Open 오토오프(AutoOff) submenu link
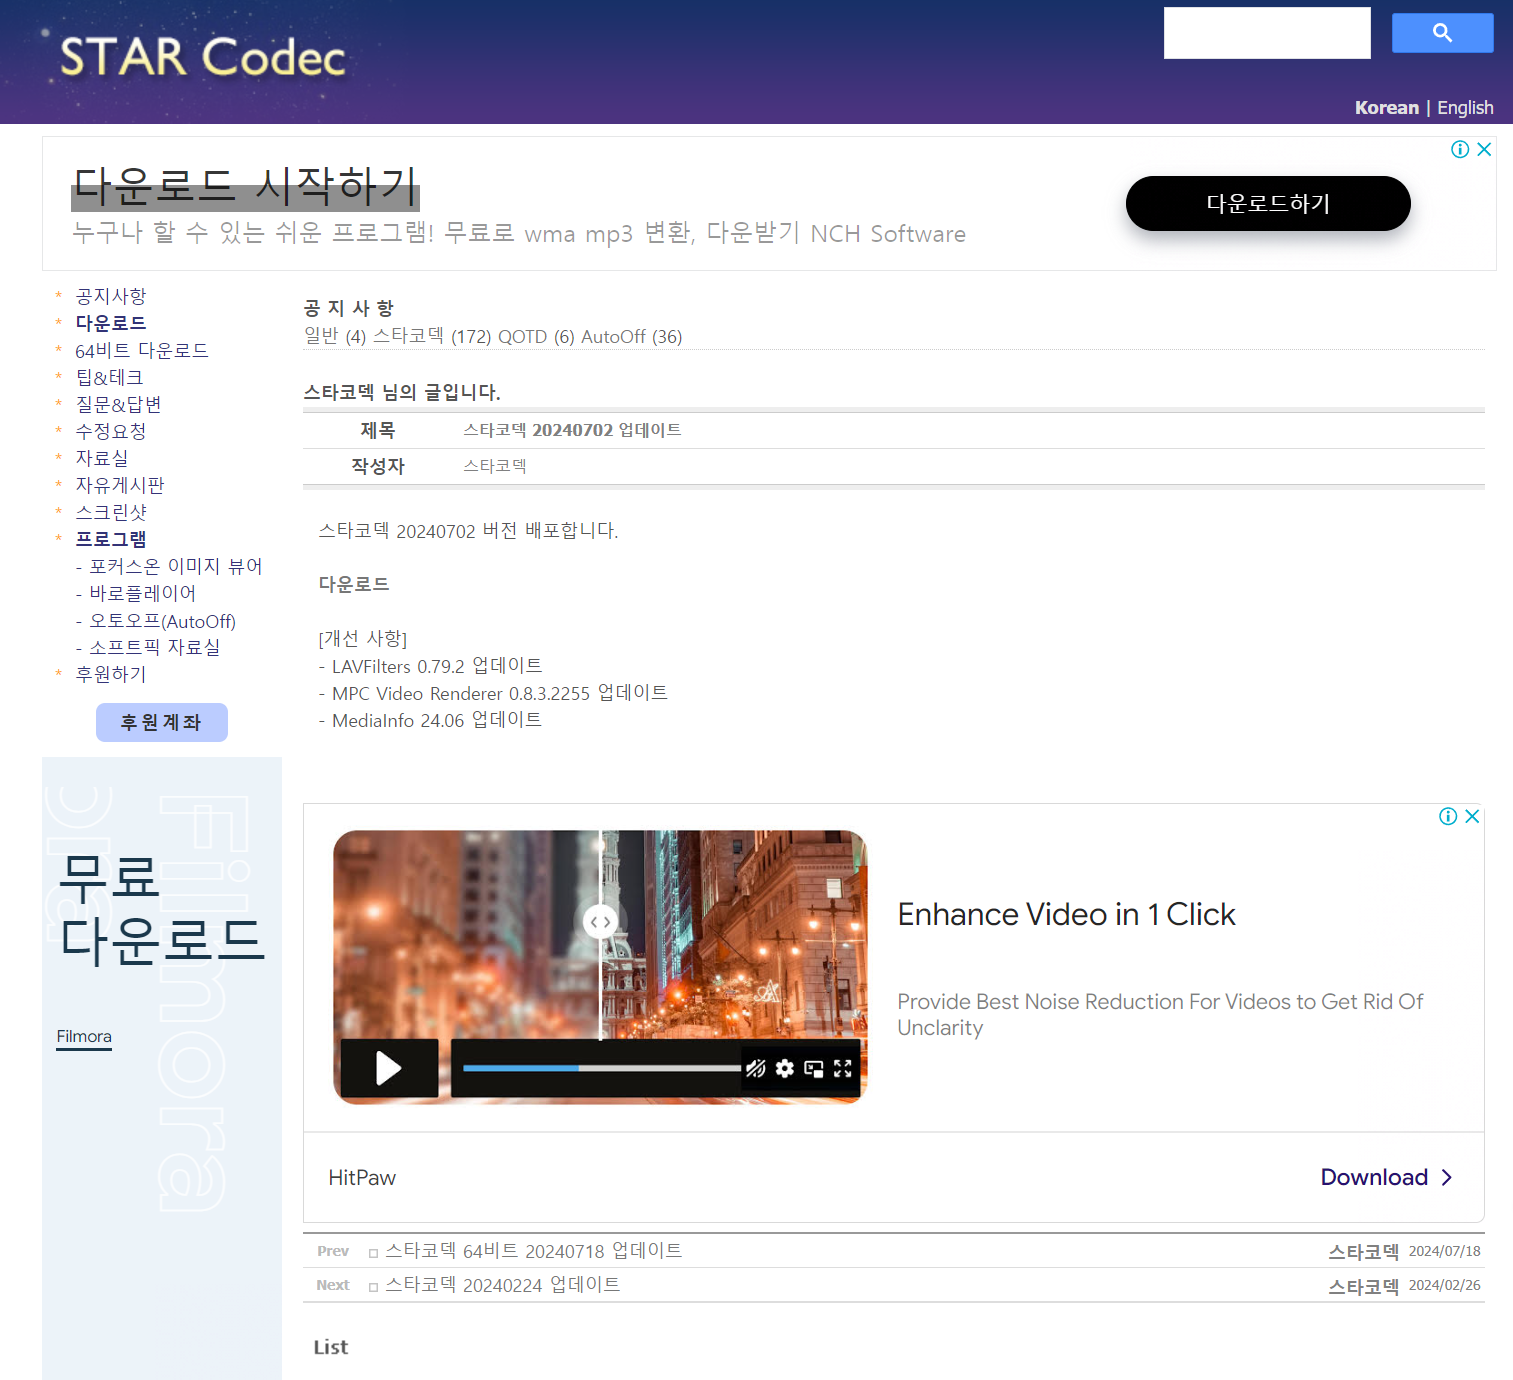 [x=163, y=621]
